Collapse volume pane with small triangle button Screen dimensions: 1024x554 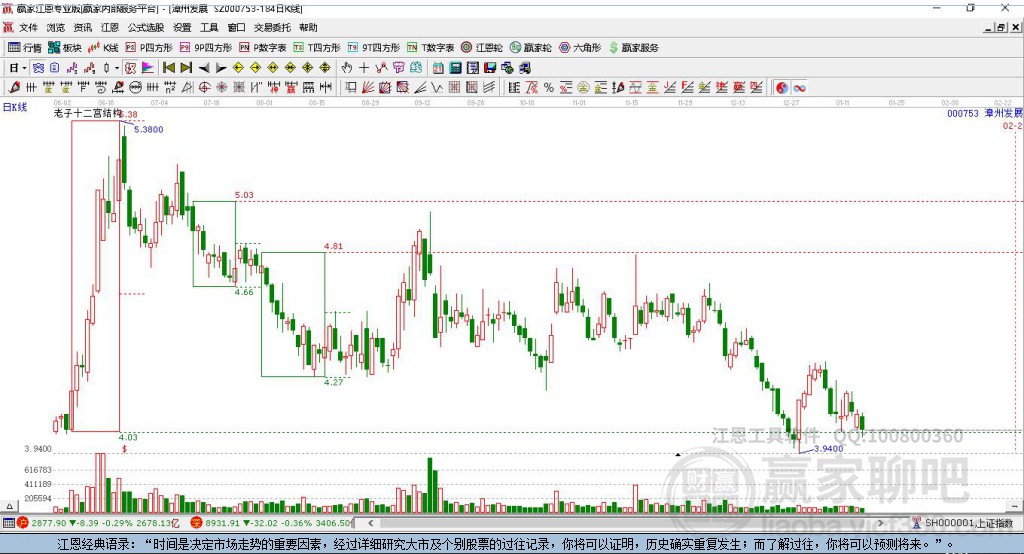point(9,505)
